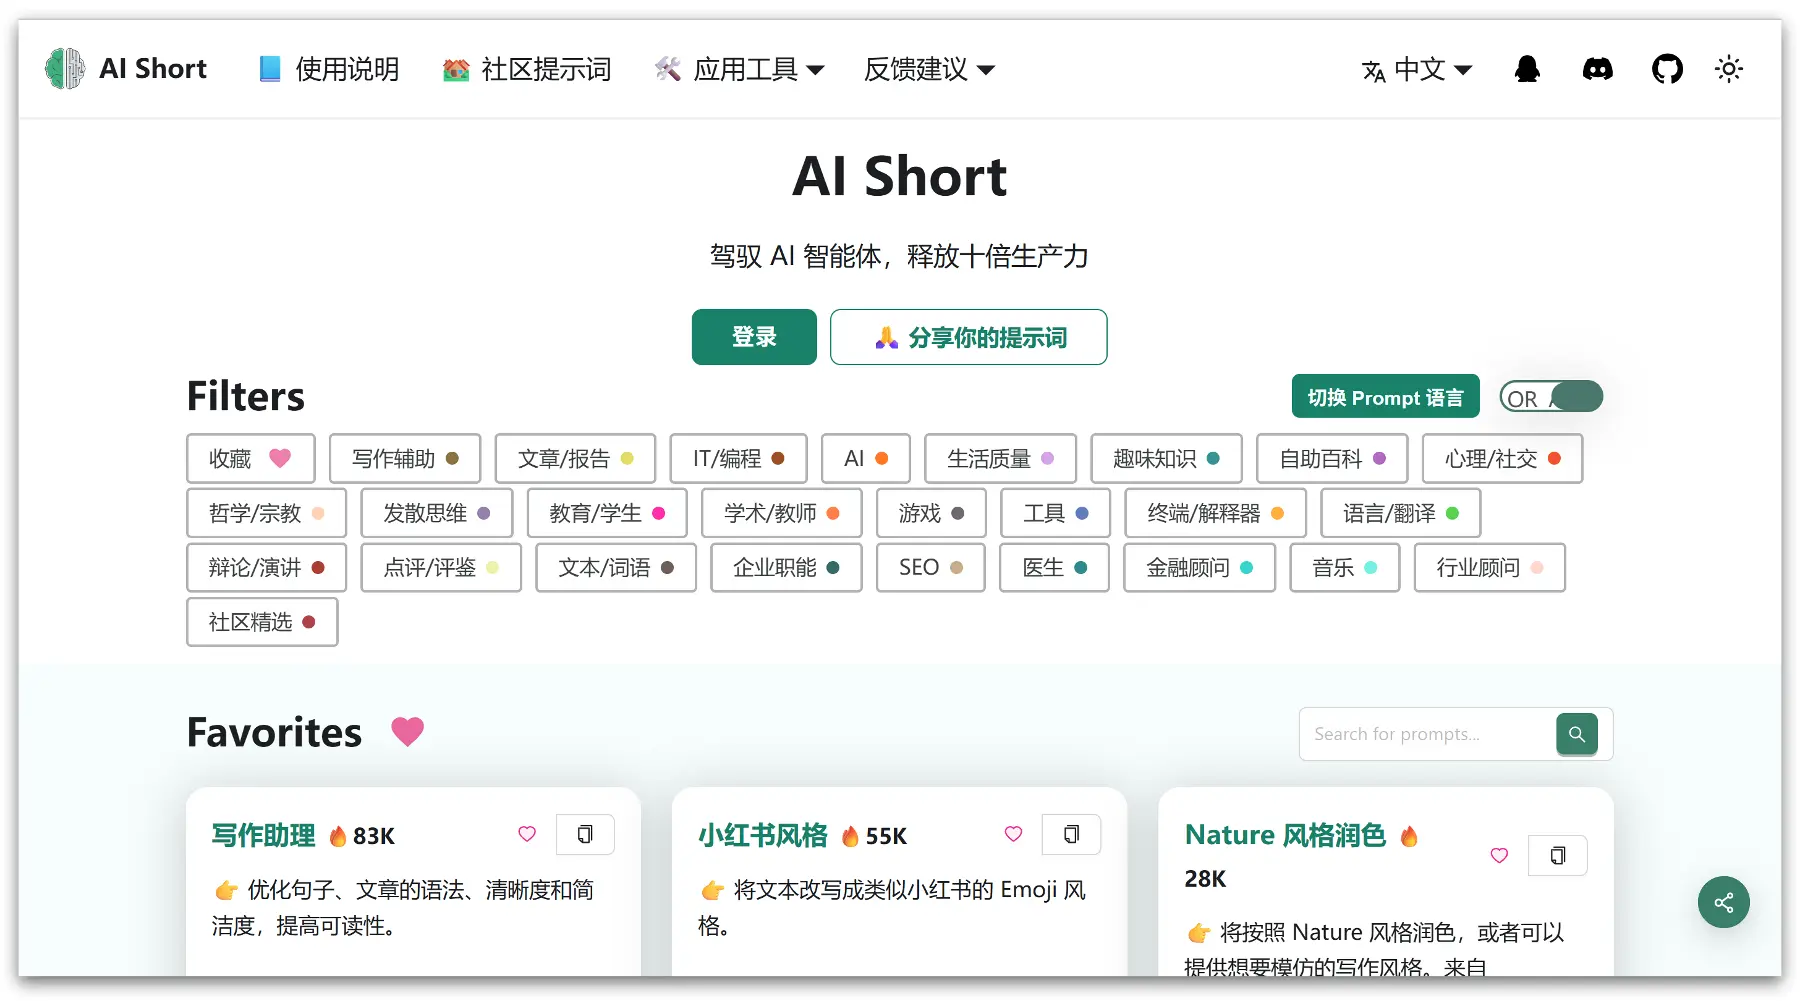Toggle the 学术/教师 filter tag
Image resolution: width=1800 pixels, height=1001 pixels.
point(782,513)
